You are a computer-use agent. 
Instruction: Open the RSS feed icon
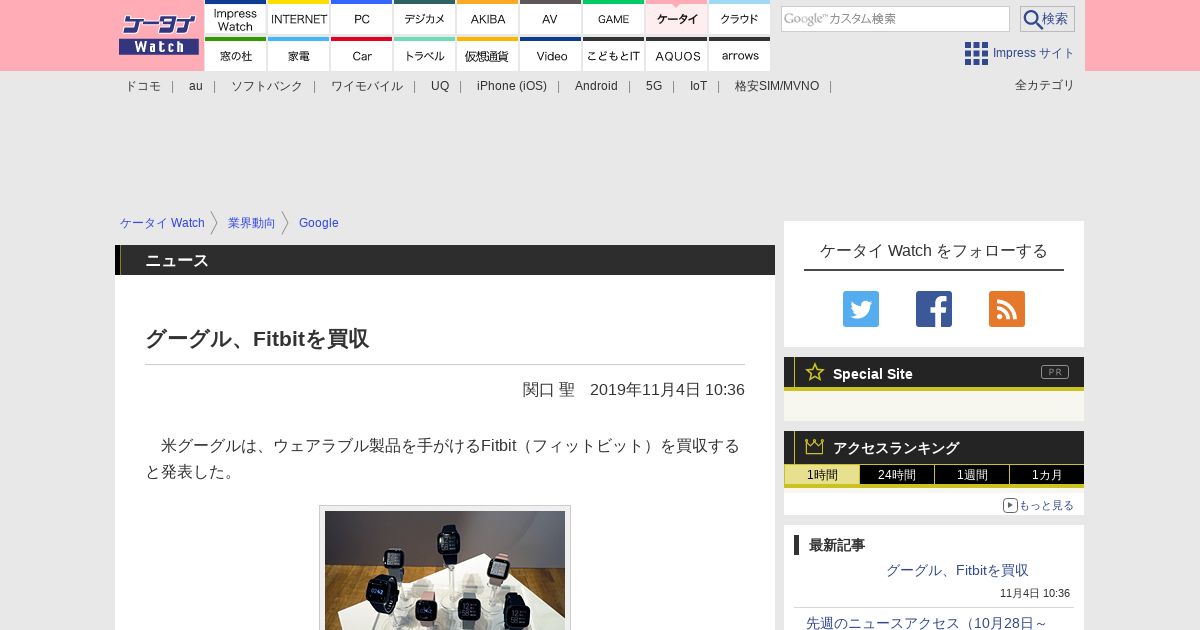(x=1007, y=309)
